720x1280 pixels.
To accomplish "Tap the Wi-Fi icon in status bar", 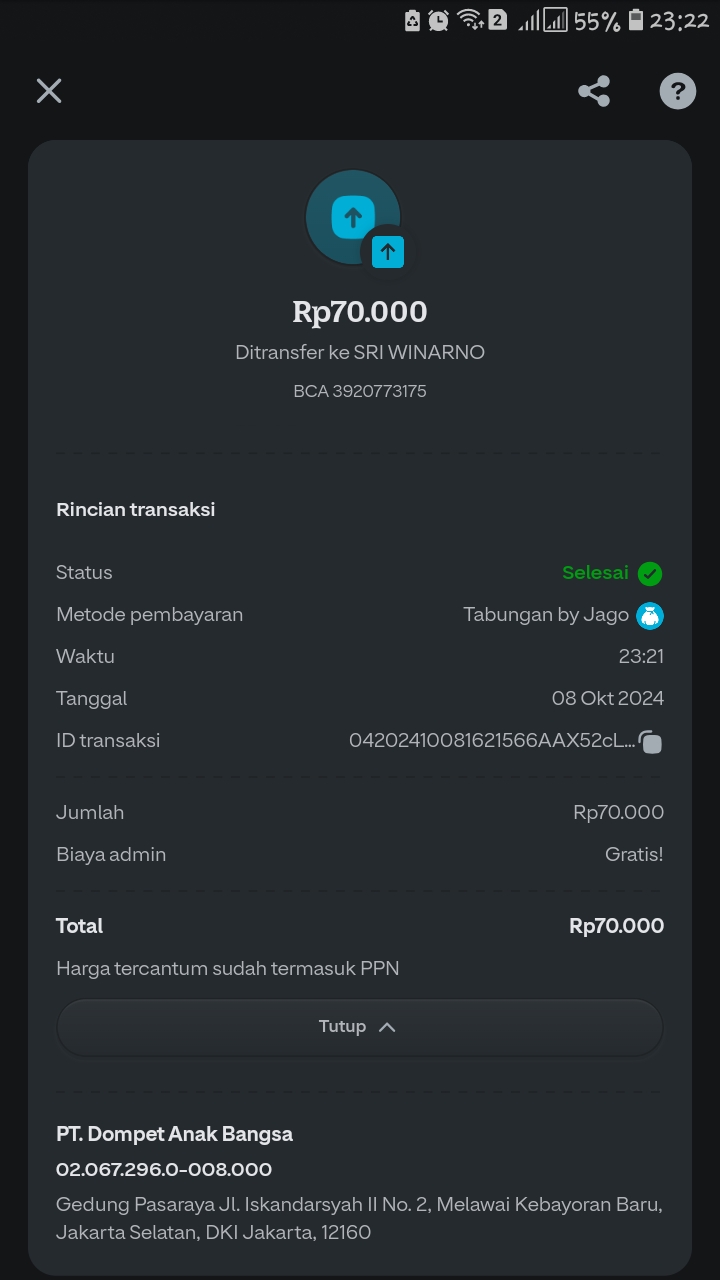I will [468, 20].
